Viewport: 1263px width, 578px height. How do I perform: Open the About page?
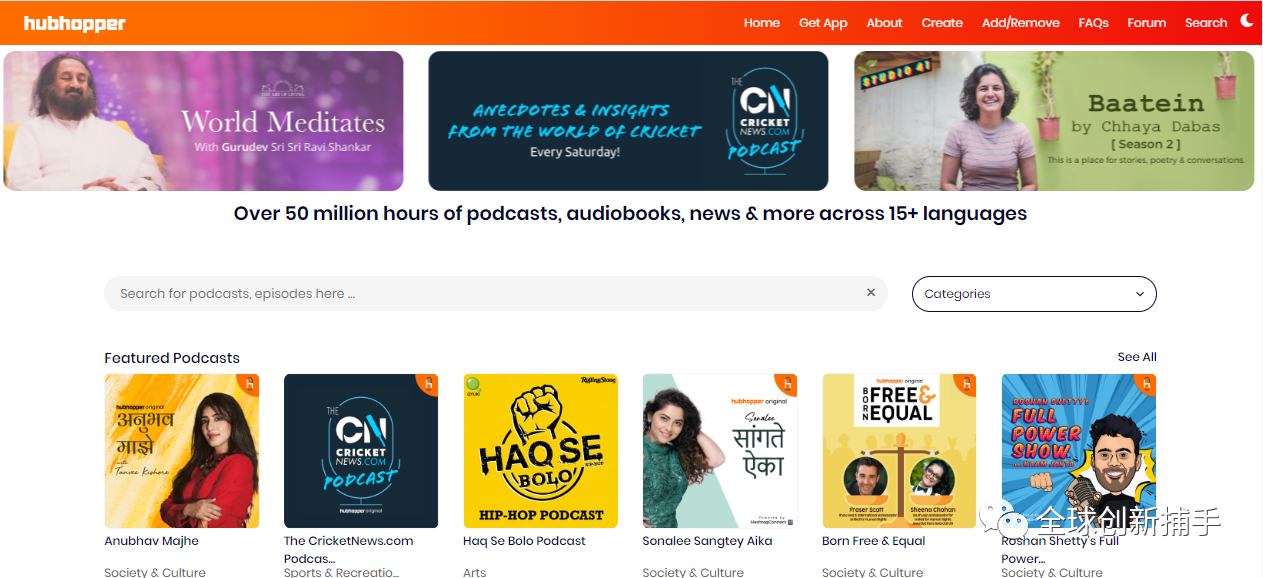pyautogui.click(x=884, y=23)
